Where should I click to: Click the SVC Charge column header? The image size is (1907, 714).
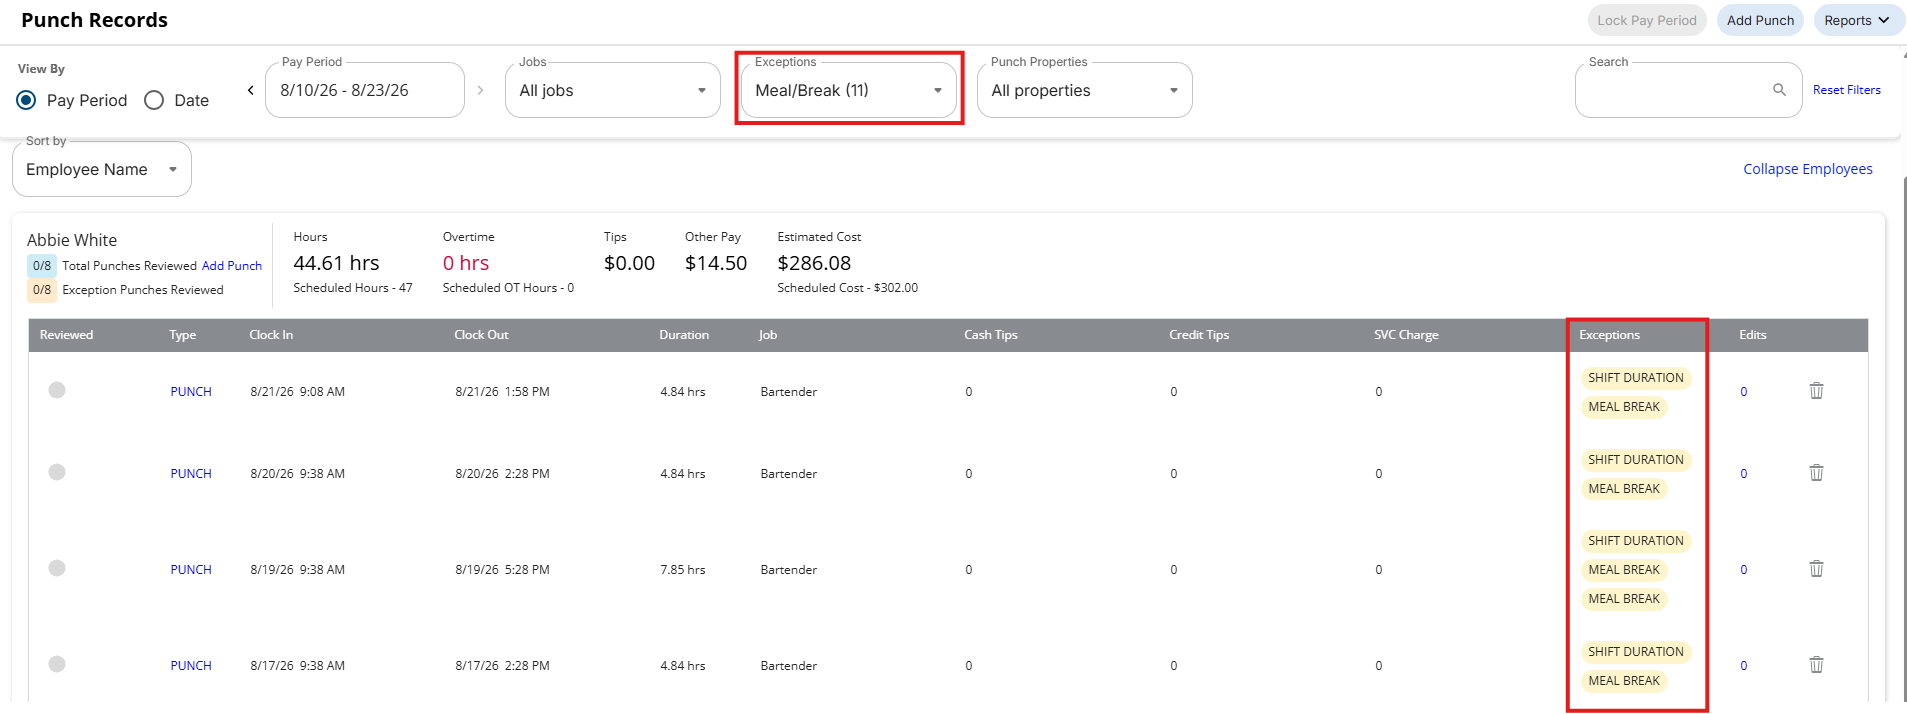(x=1406, y=335)
